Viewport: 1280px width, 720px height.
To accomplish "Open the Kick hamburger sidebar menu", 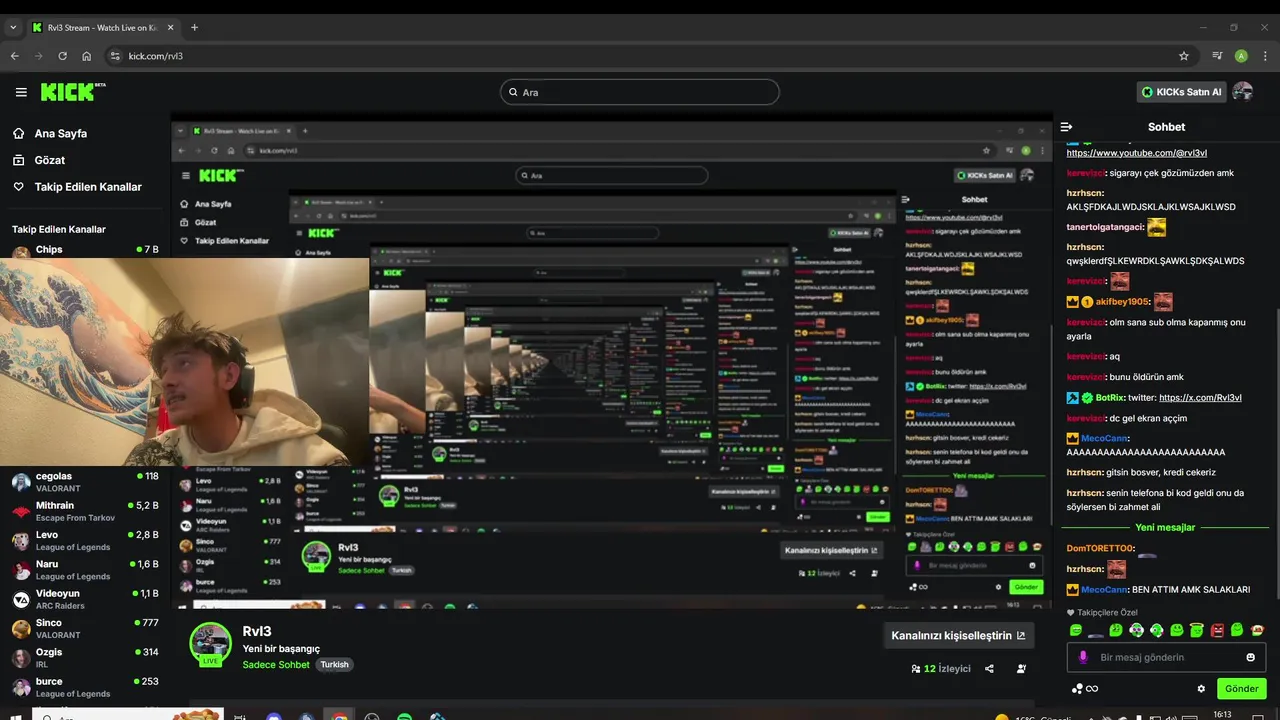I will click(x=21, y=92).
